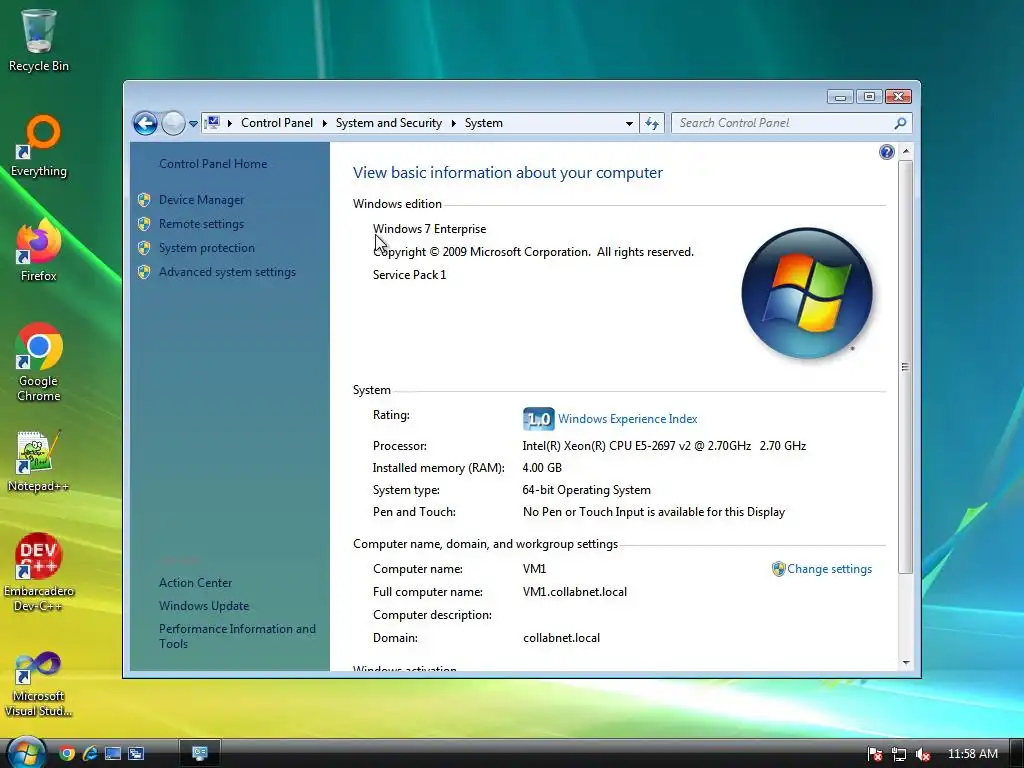Select the Google Chrome desktop shortcut
This screenshot has width=1024, height=768.
point(39,362)
